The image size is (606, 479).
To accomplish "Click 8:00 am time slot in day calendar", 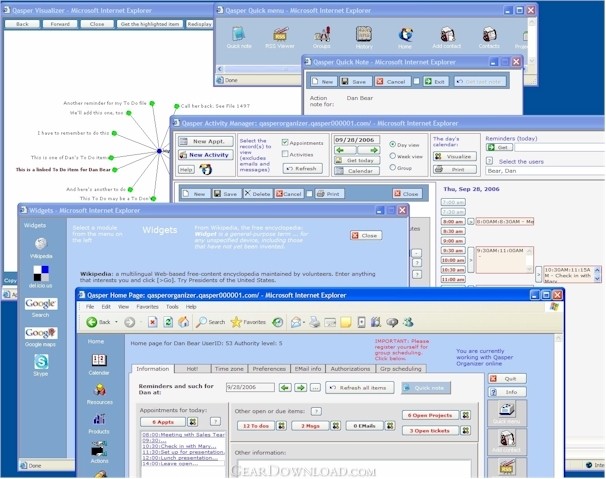I will [x=453, y=222].
